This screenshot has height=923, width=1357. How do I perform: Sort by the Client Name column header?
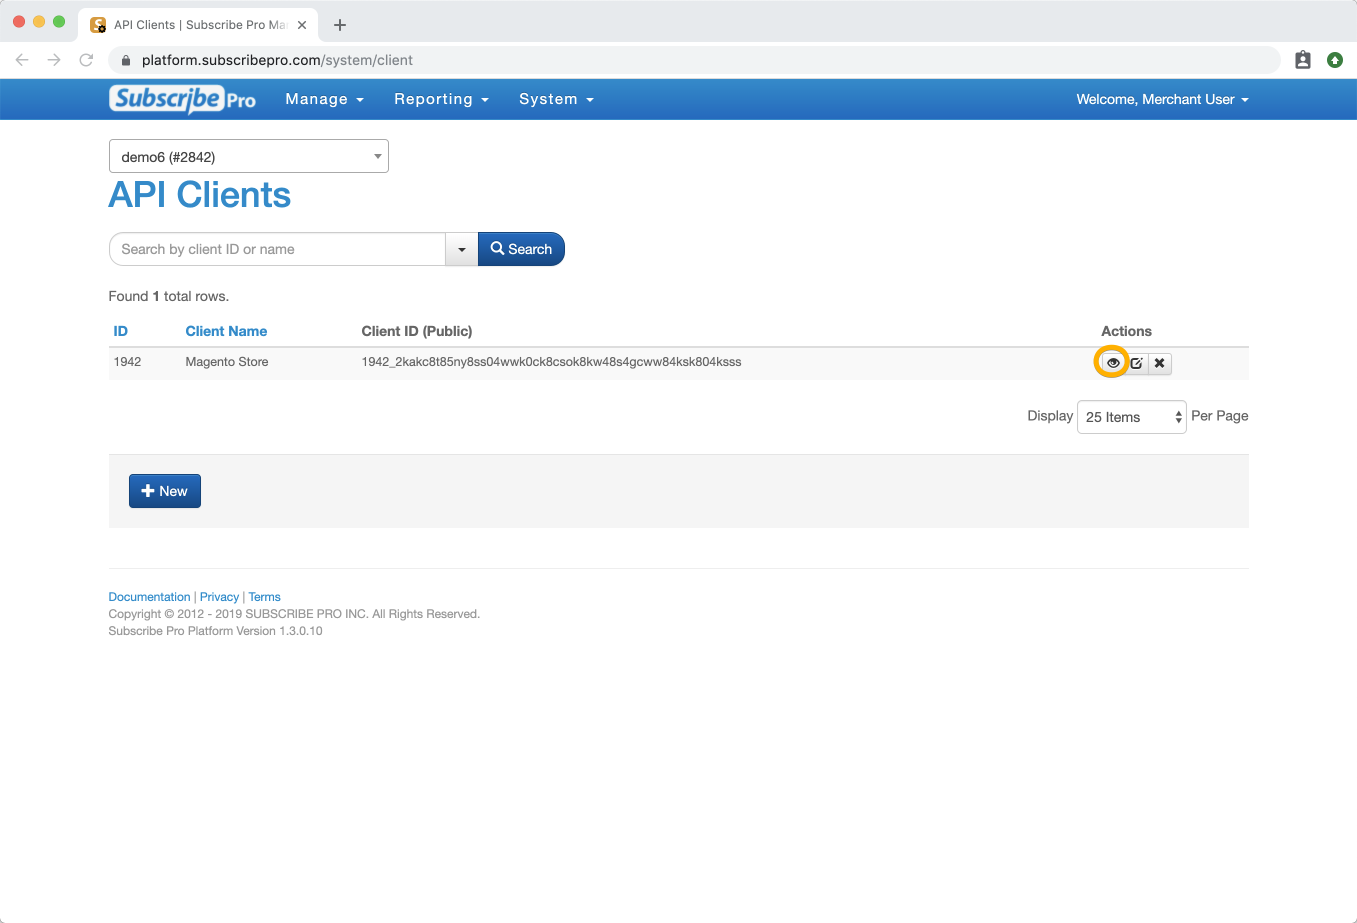tap(226, 331)
